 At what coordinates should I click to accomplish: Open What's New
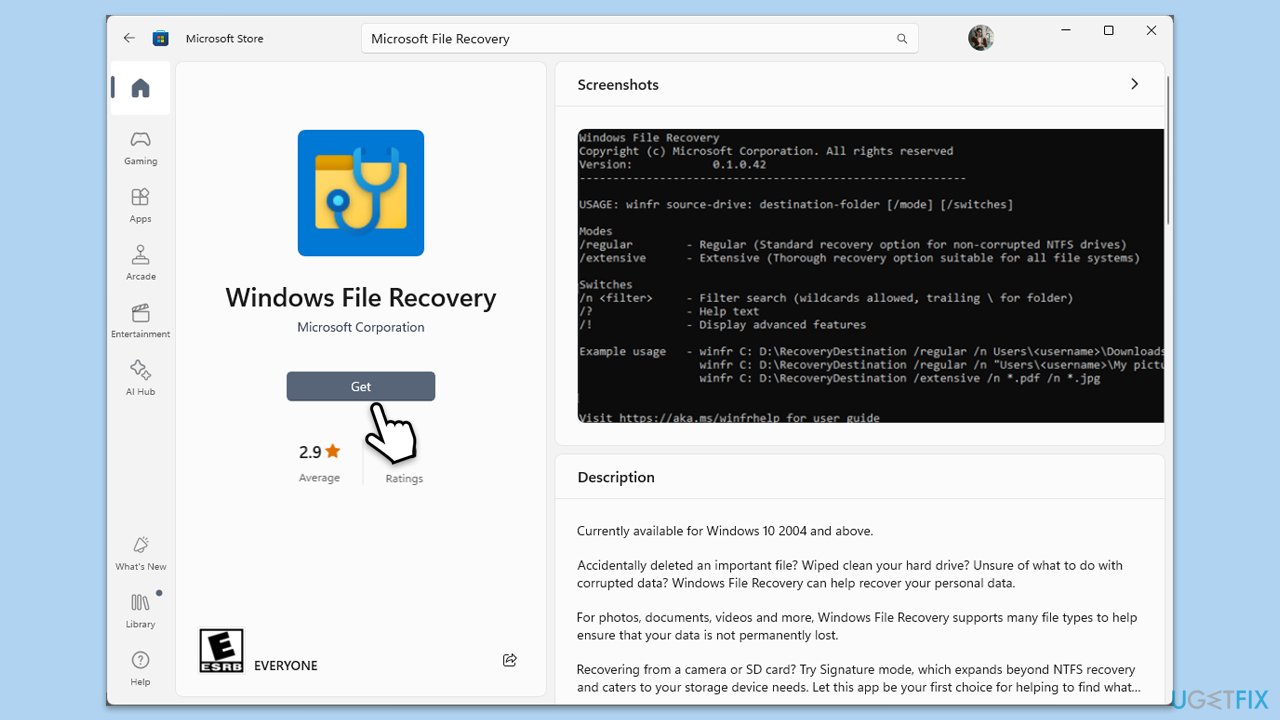coord(141,553)
